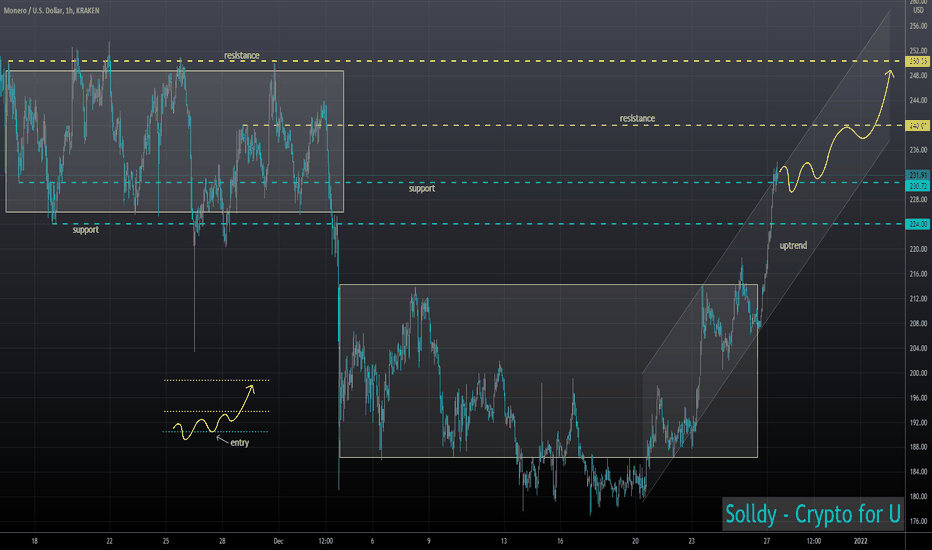932x550 pixels.
Task: Click date 28 on the time axis
Action: (x=222, y=541)
